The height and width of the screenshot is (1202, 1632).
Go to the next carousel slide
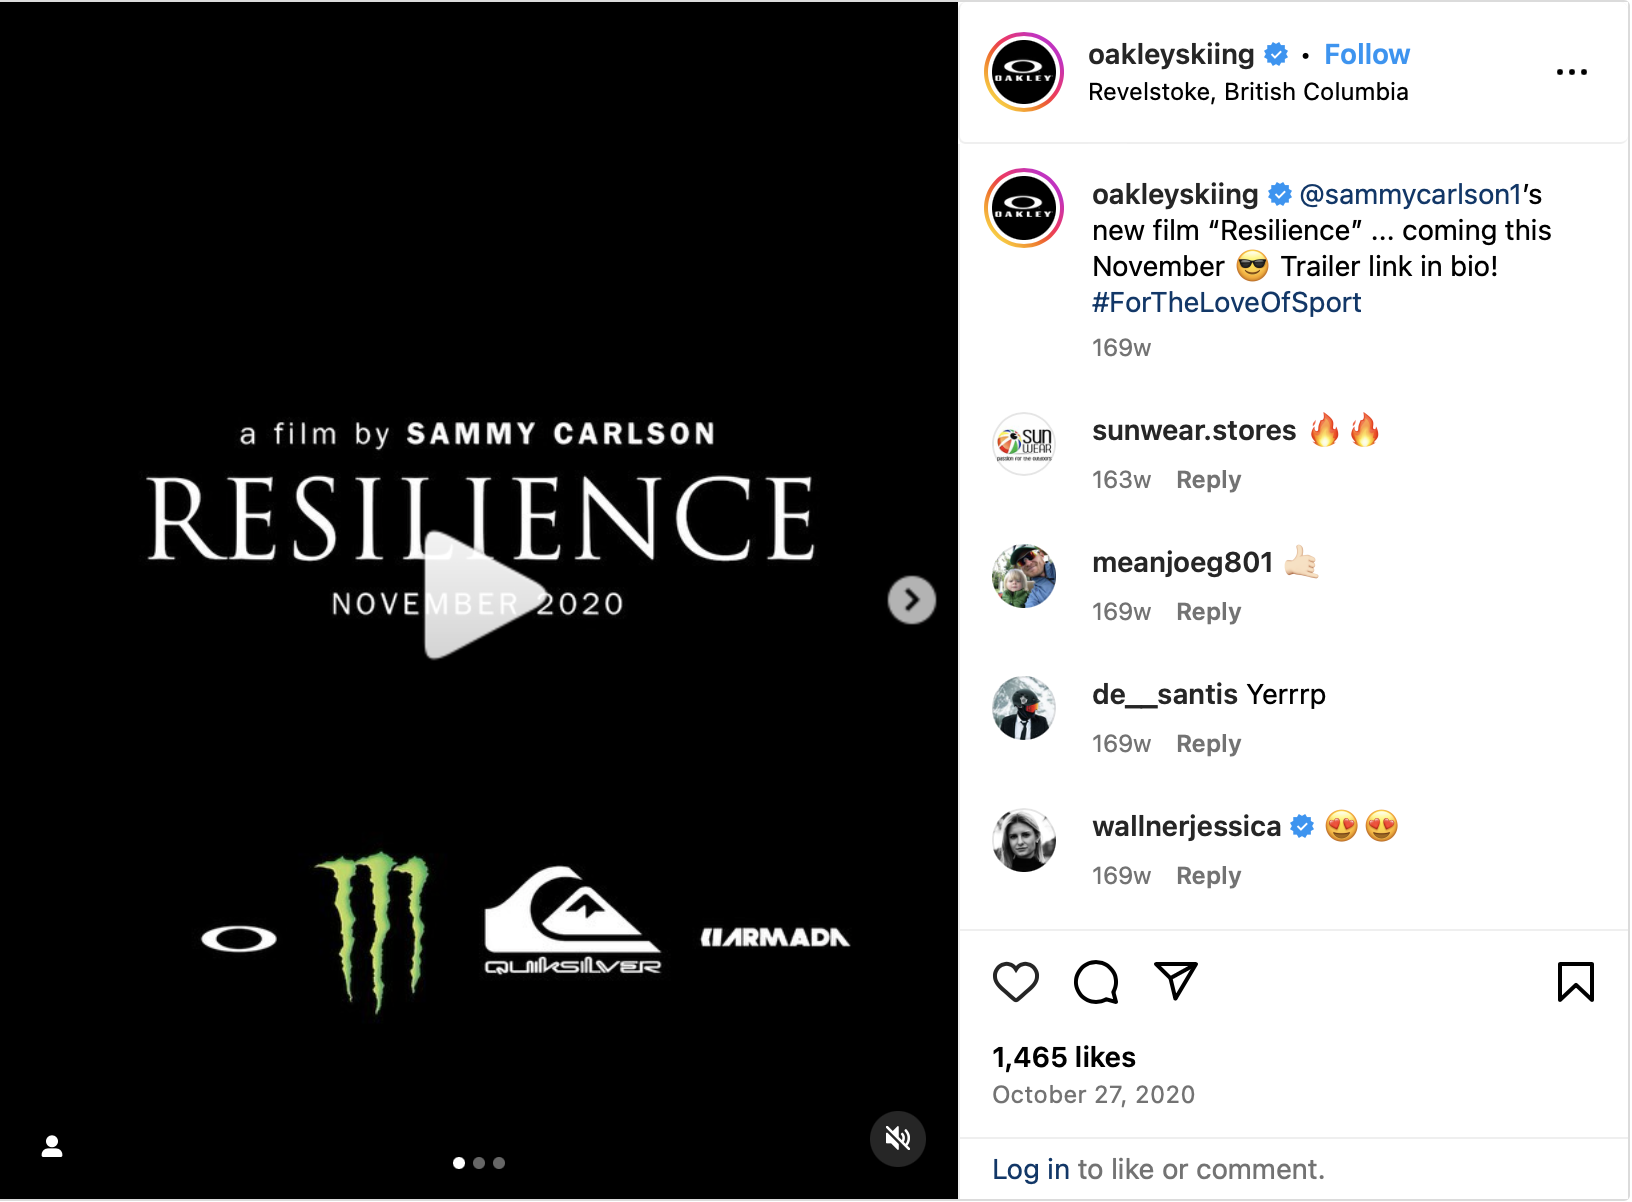pos(911,600)
